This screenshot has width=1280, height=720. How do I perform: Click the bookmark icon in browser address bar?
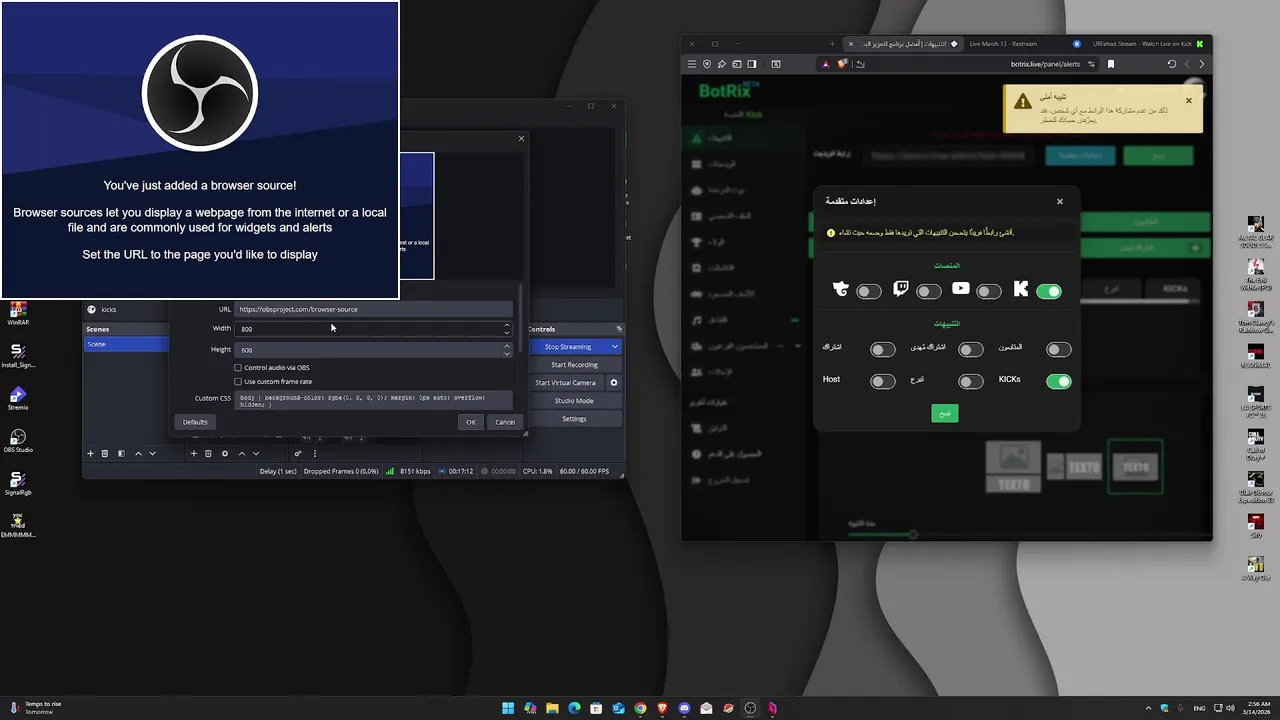(x=1111, y=64)
